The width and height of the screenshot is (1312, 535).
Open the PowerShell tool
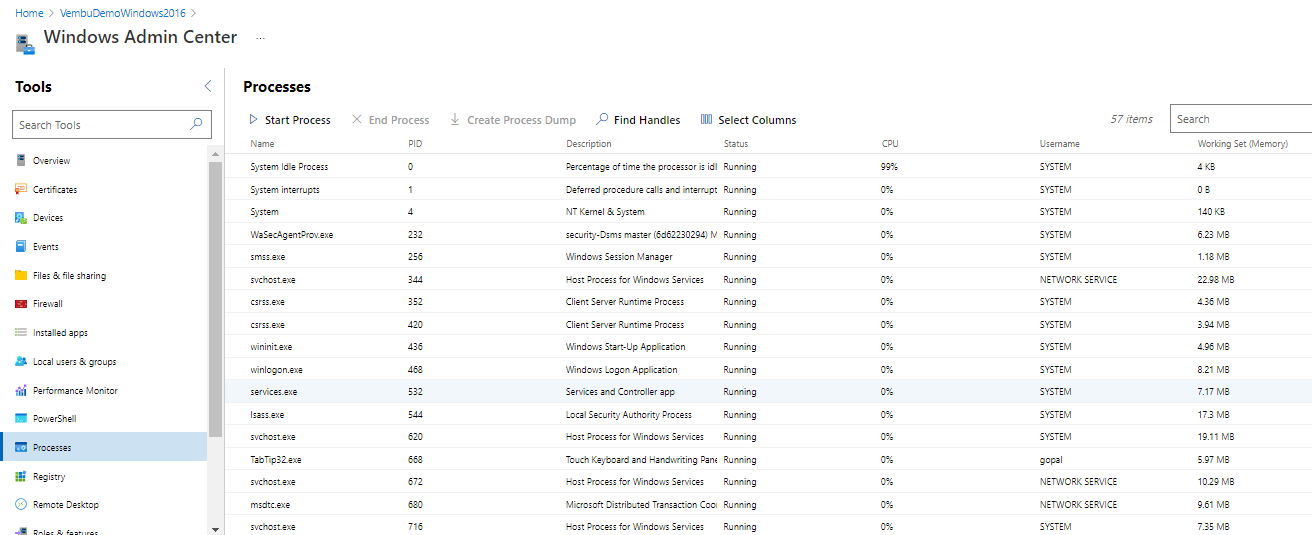click(x=55, y=419)
